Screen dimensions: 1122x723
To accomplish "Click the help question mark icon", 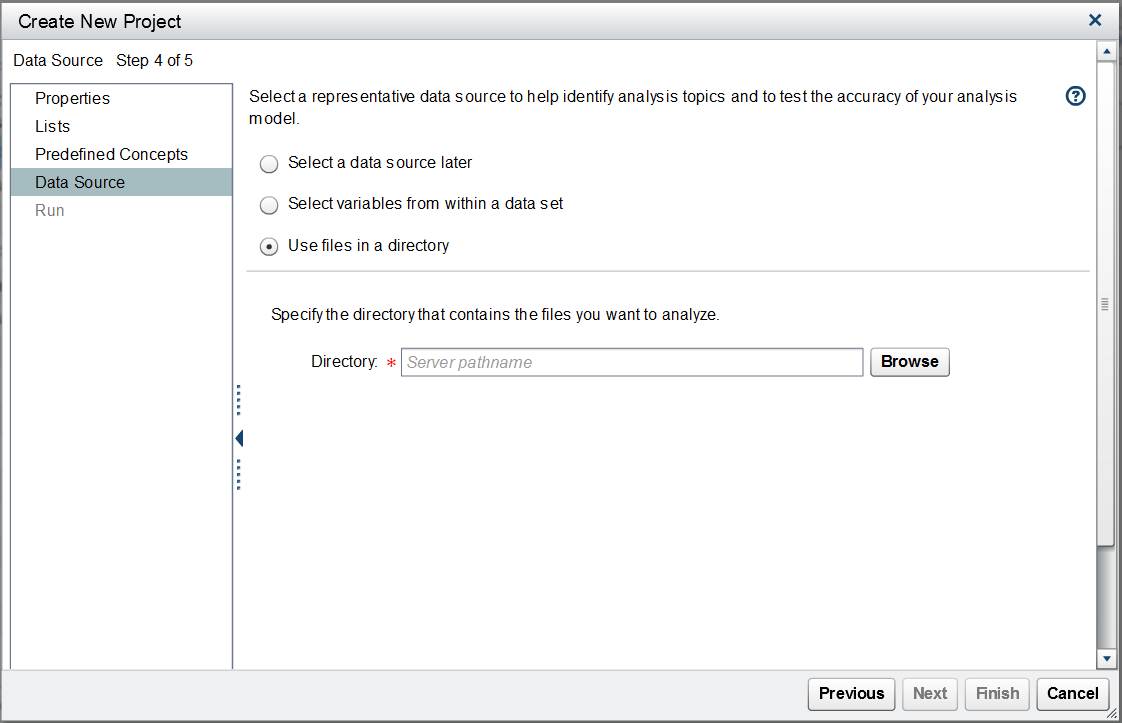I will point(1076,96).
